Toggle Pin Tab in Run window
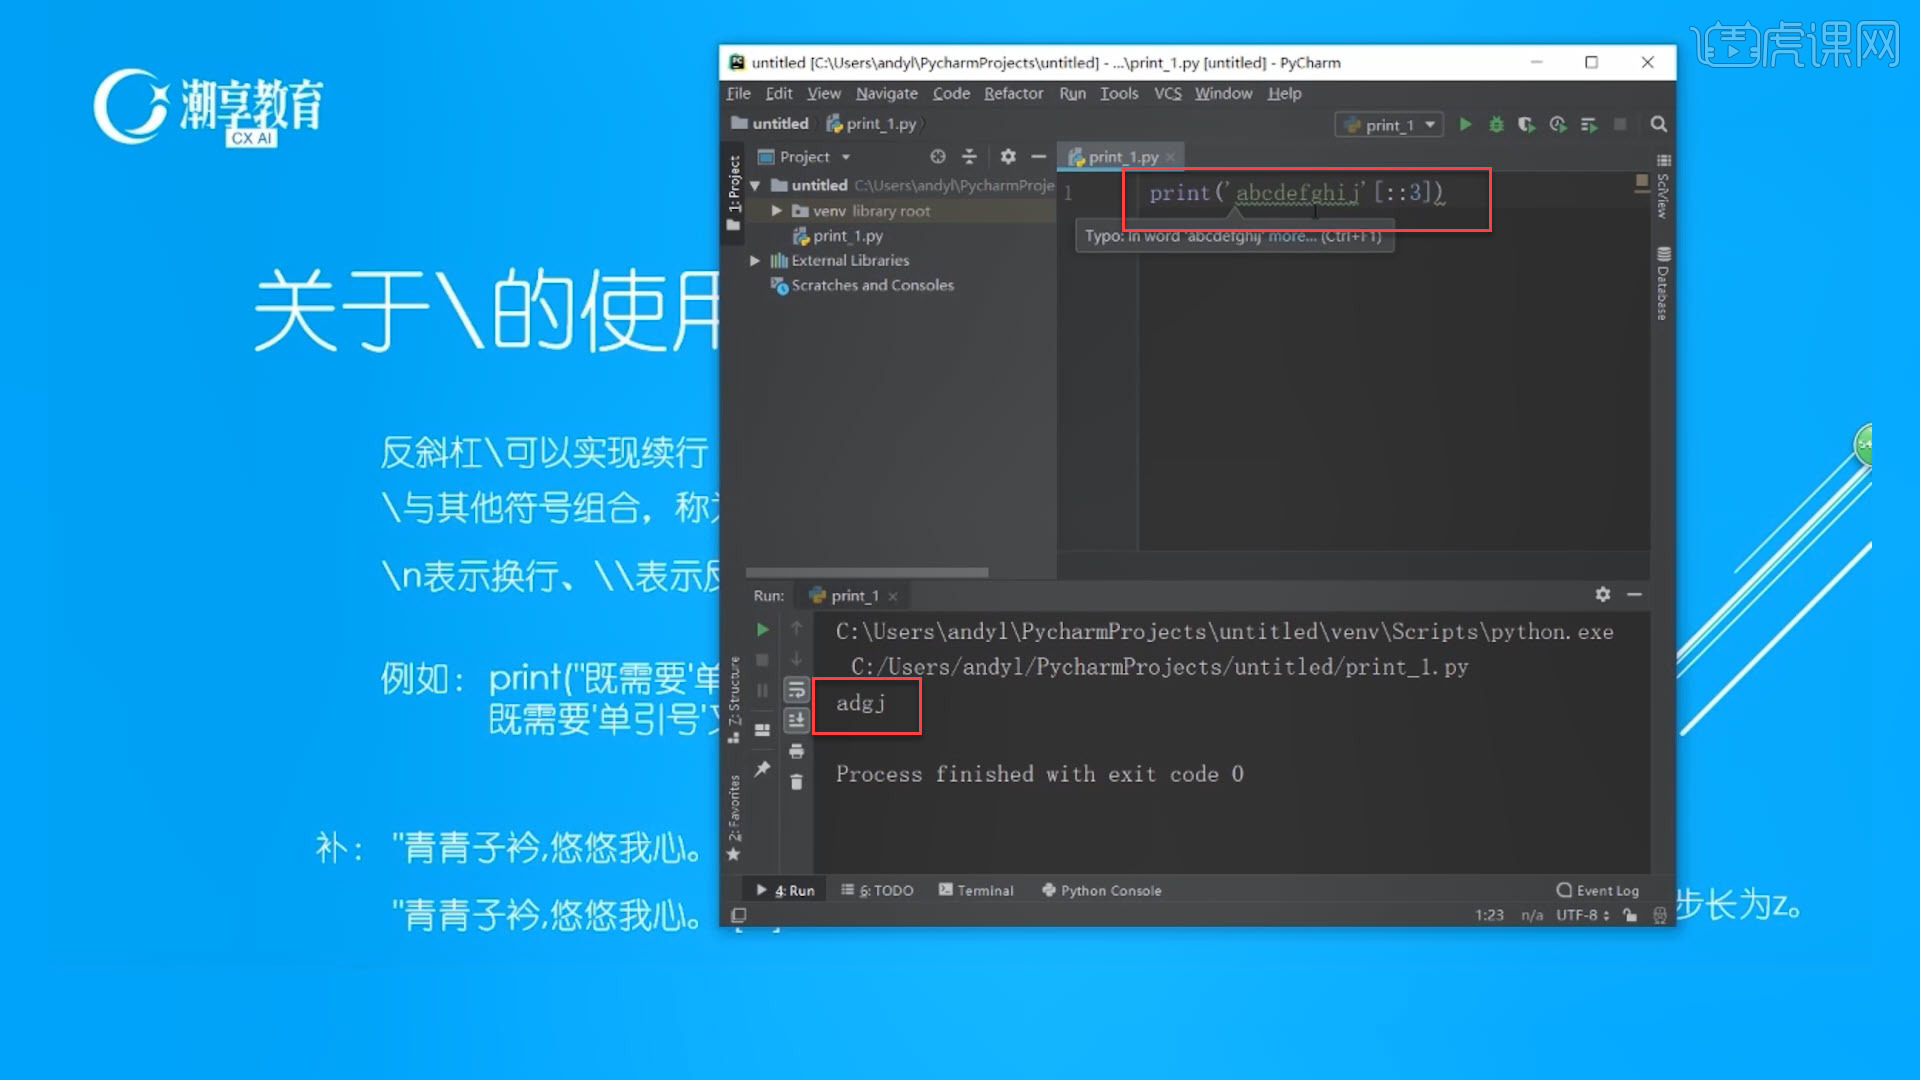 pos(762,768)
